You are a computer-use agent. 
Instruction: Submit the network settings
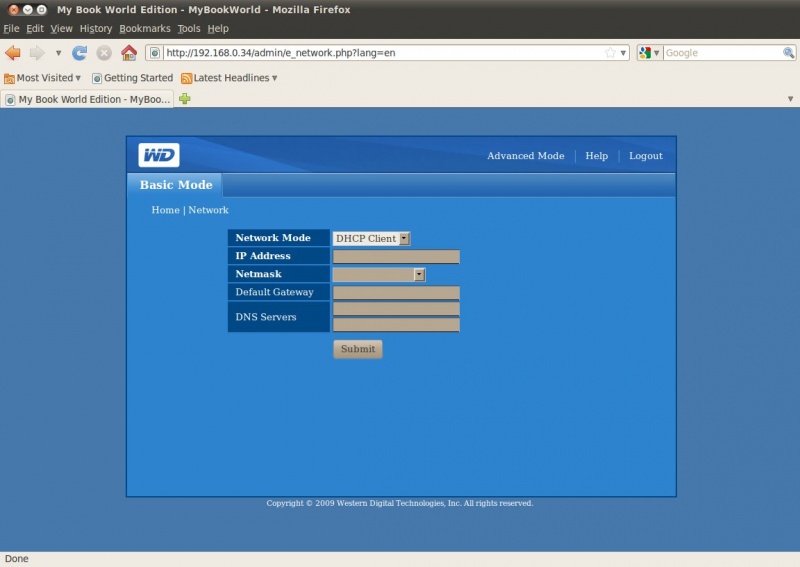(358, 349)
